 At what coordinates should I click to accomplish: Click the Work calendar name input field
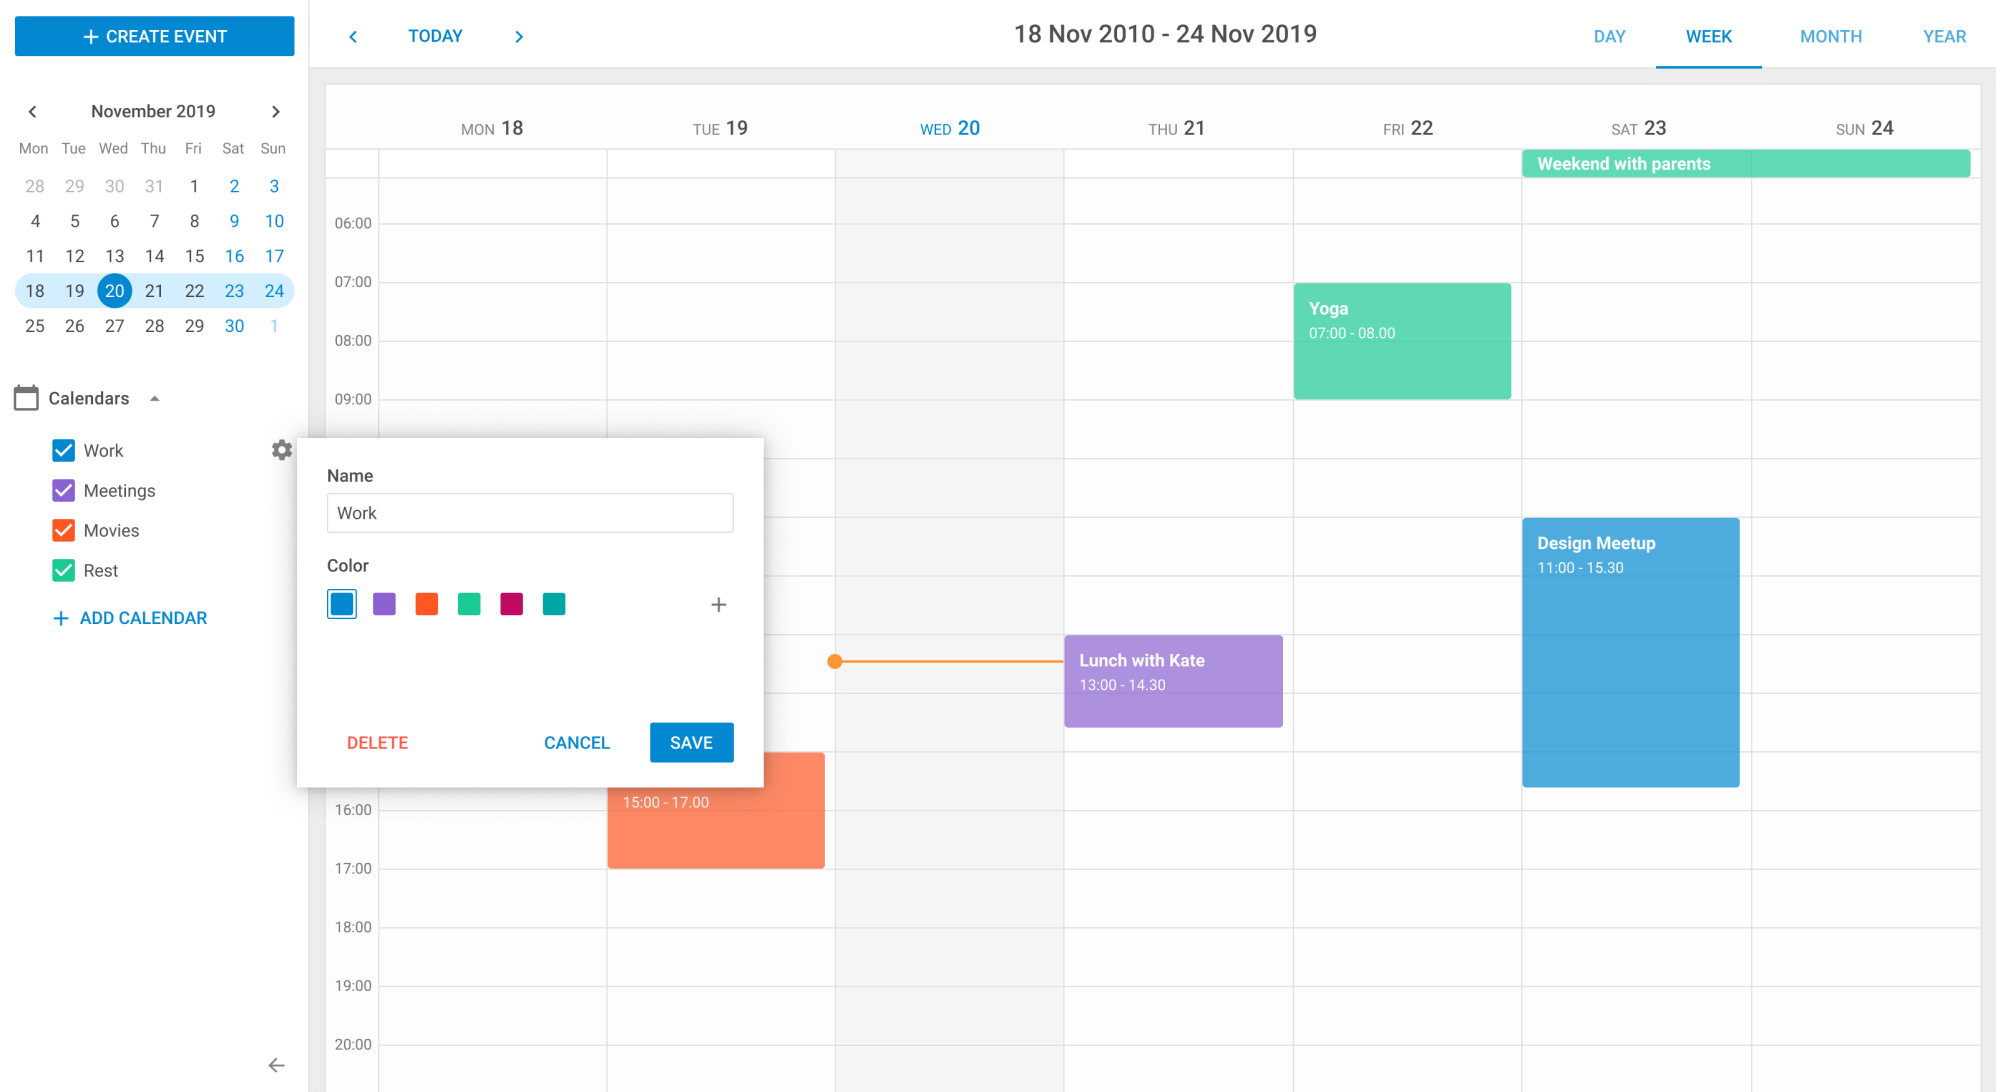click(x=531, y=512)
